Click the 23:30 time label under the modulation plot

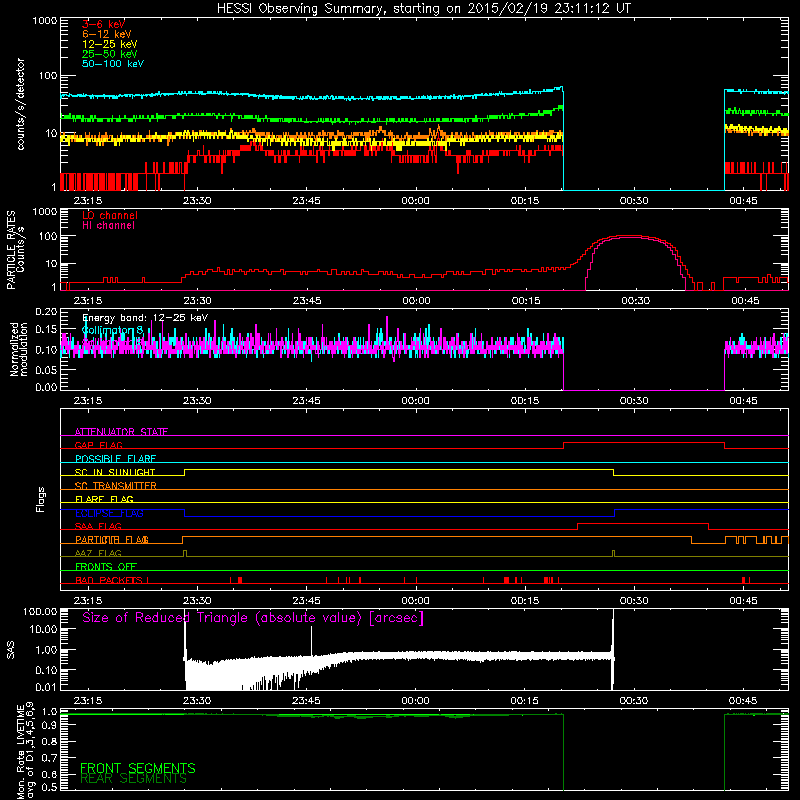point(197,401)
